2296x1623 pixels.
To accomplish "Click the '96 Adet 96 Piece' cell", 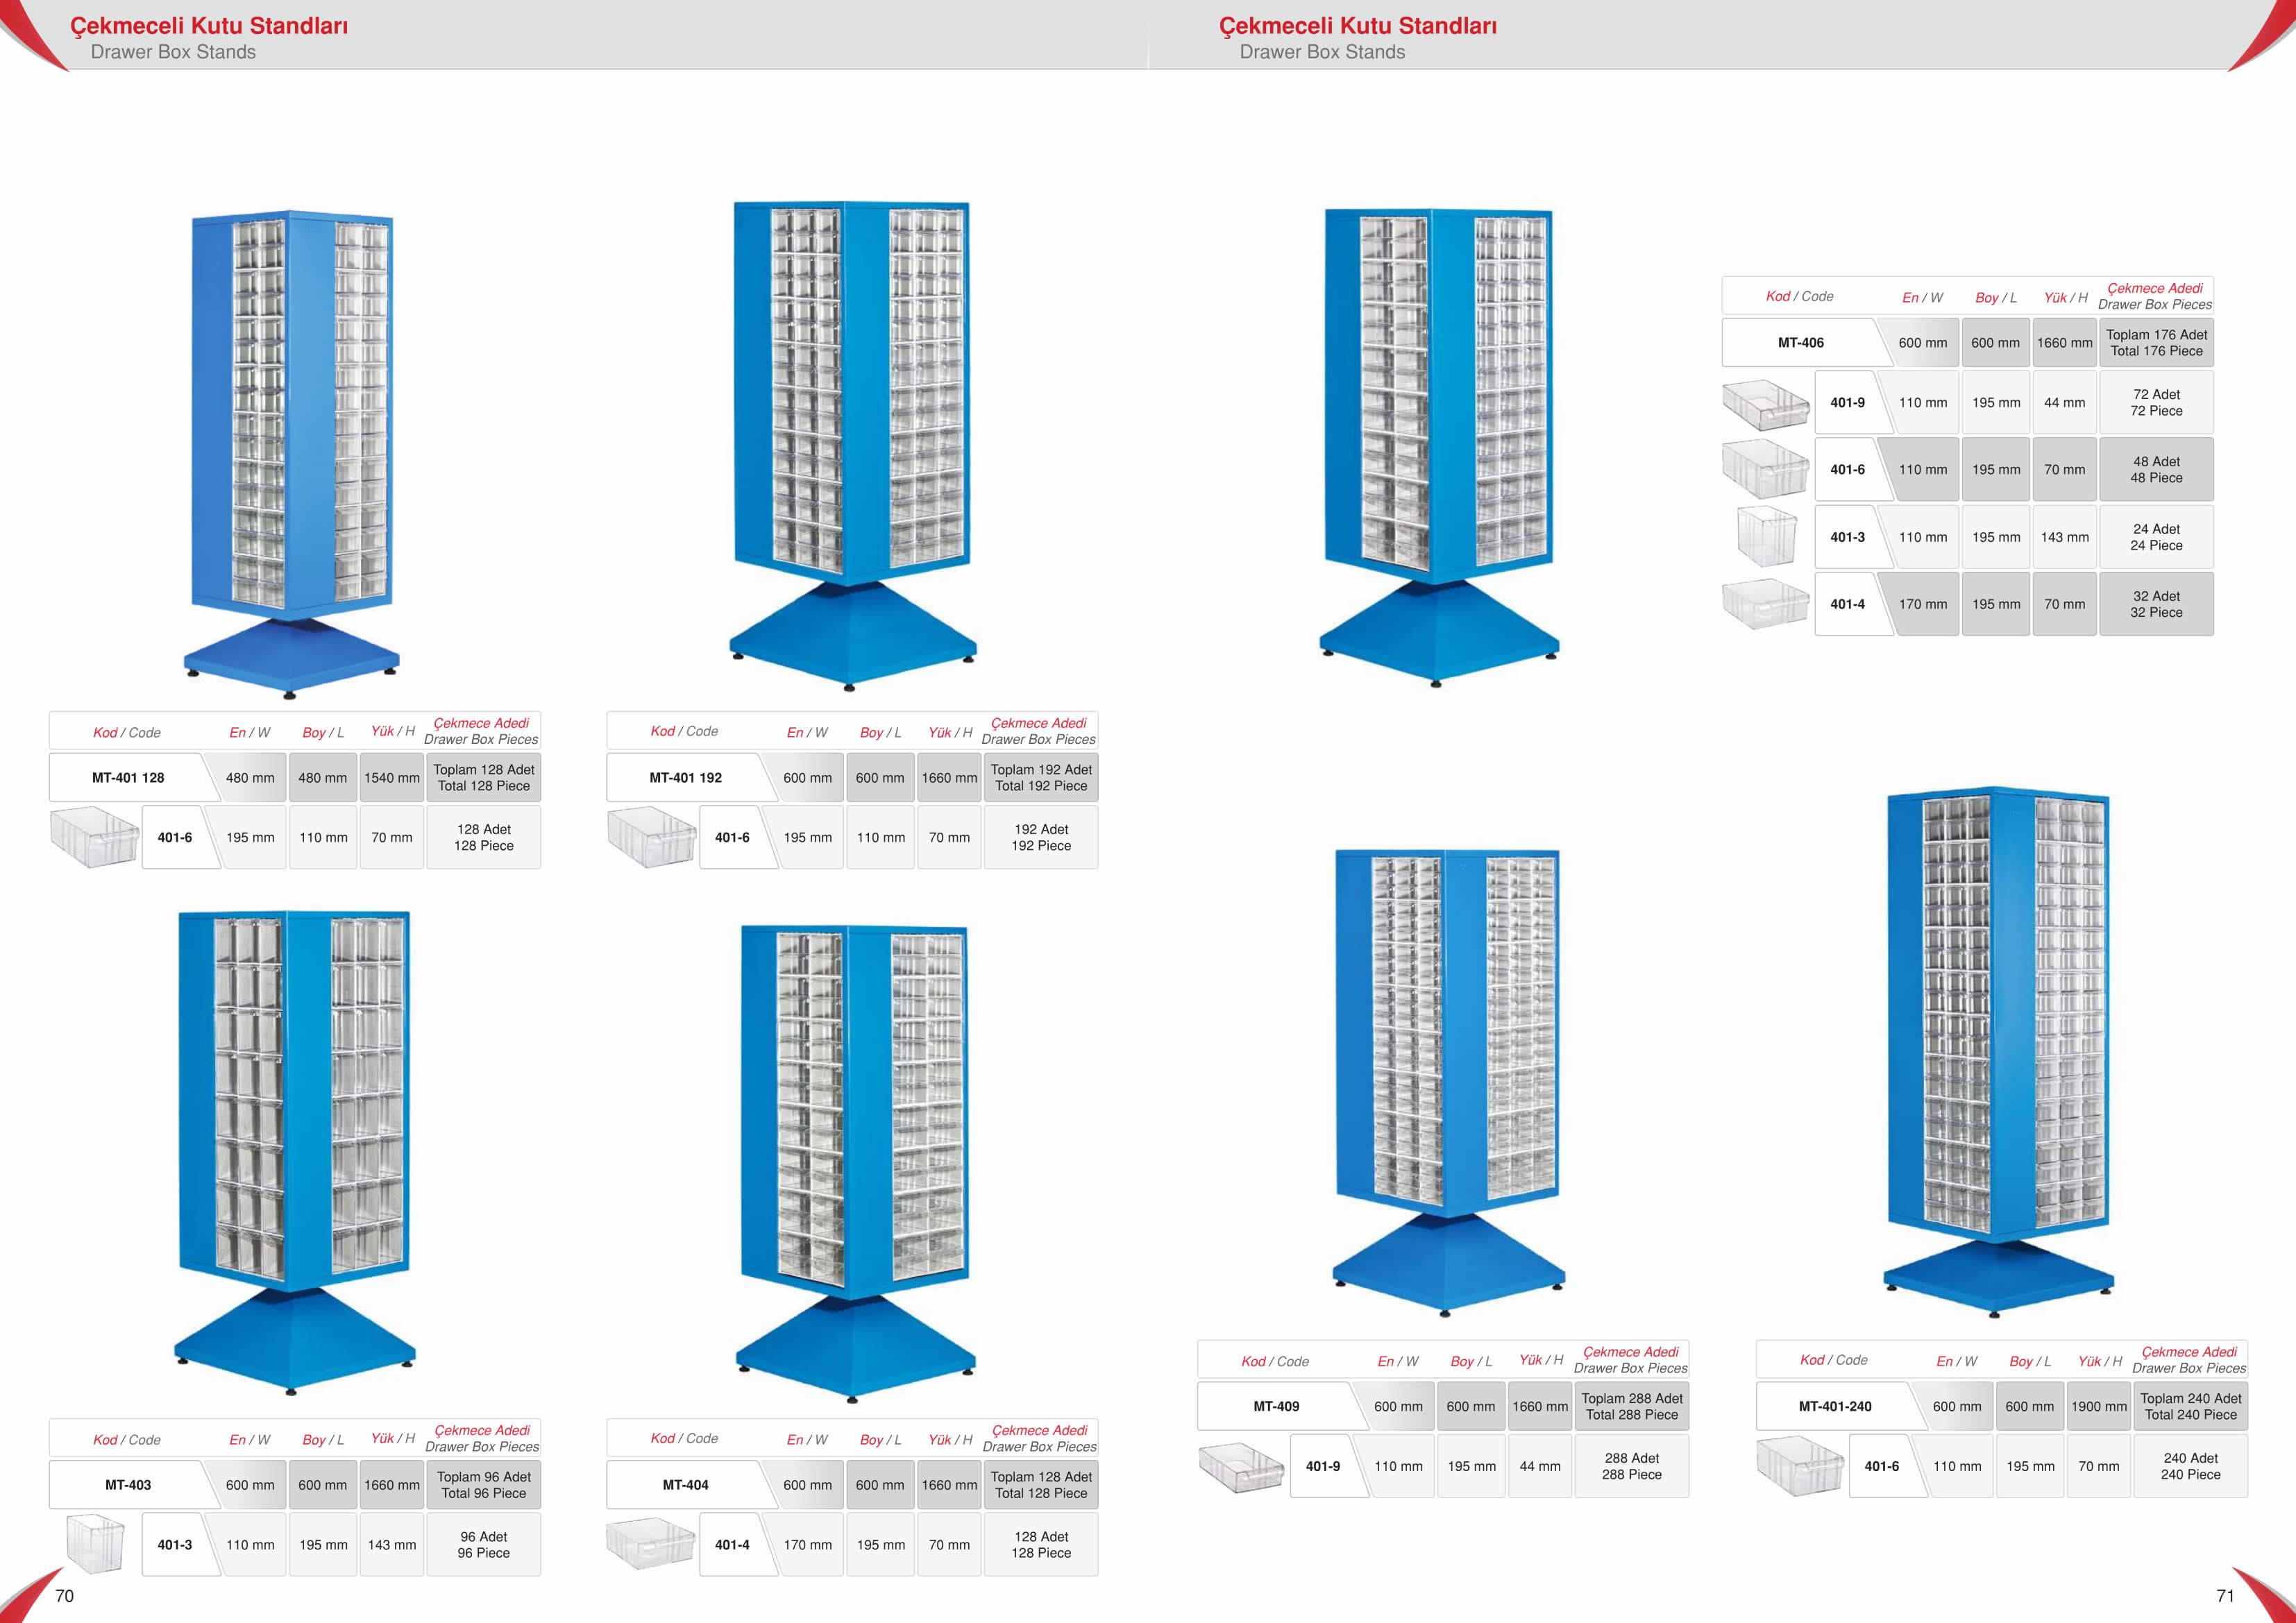I will (x=484, y=1544).
